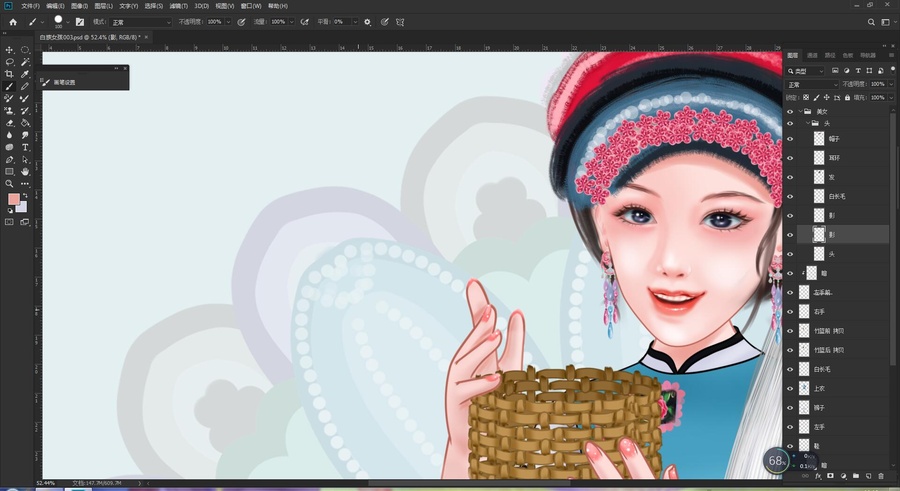Click the Home icon in options bar

[13, 22]
